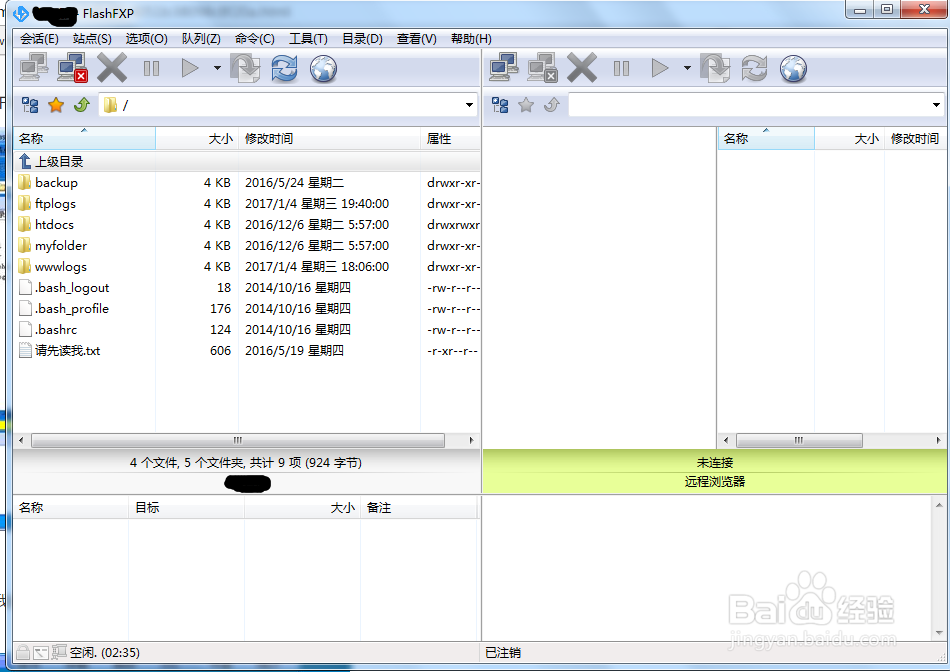The width and height of the screenshot is (950, 672).
Task: Sort right pane by 修改时间 column header
Action: tap(915, 139)
